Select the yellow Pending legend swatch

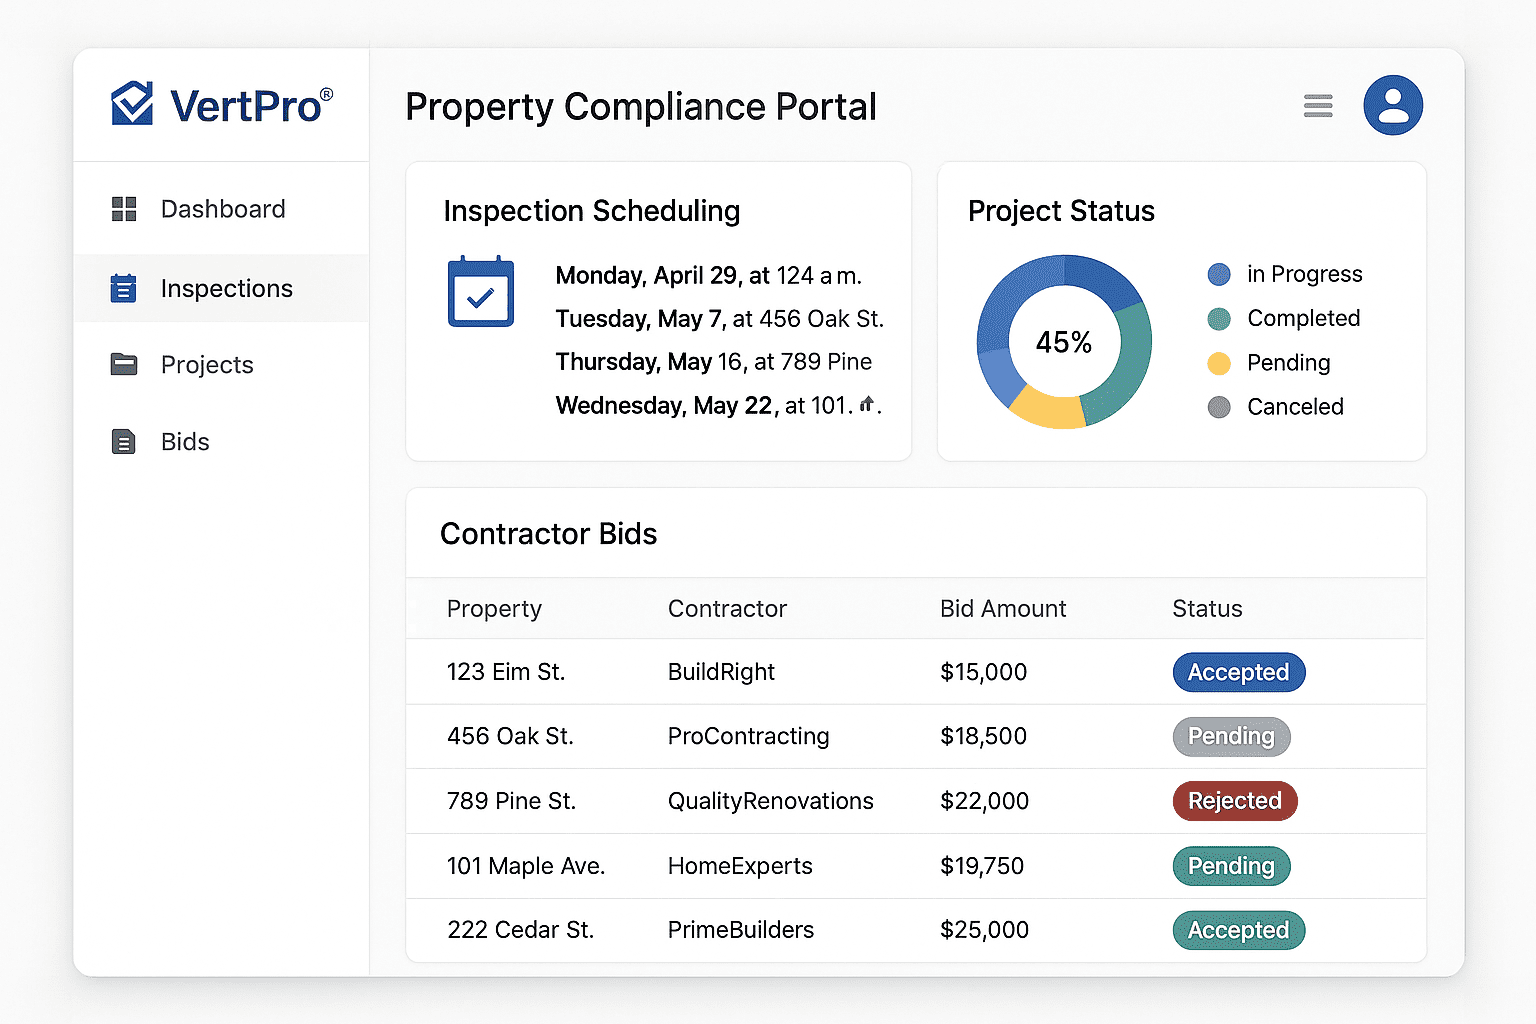click(x=1218, y=363)
